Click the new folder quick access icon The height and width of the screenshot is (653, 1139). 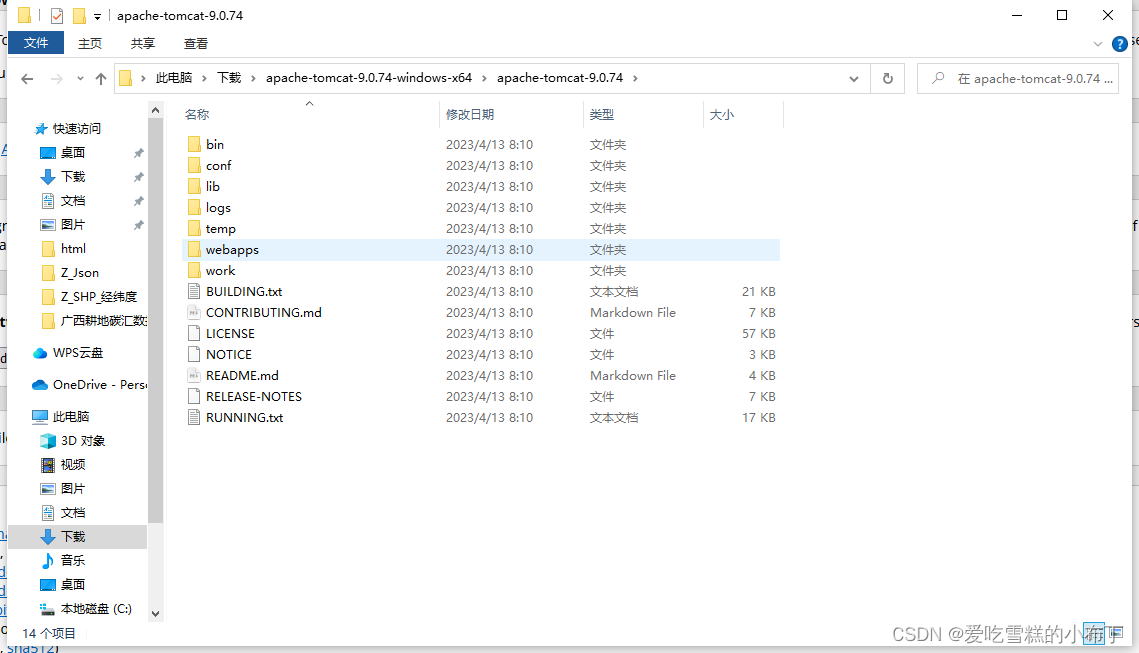[79, 15]
